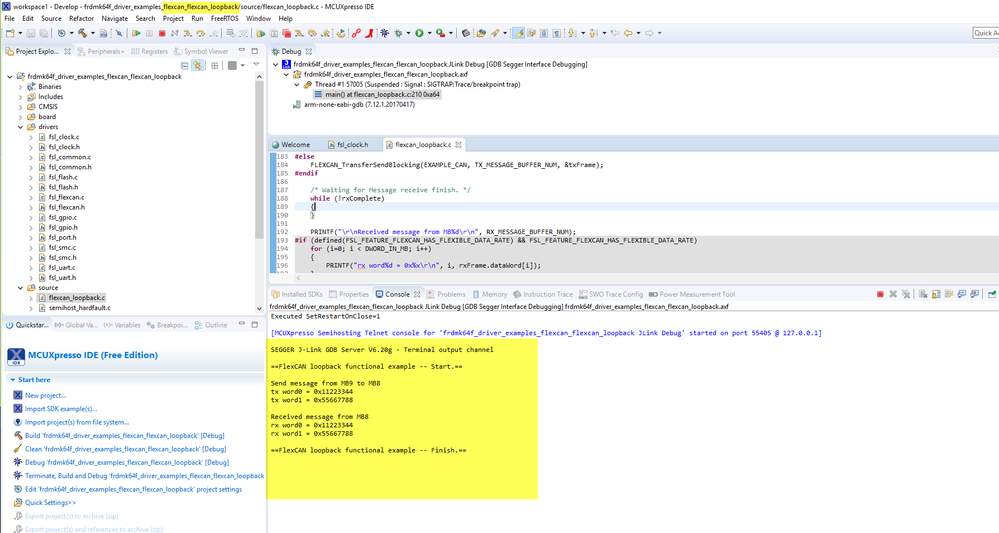The width and height of the screenshot is (999, 533).
Task: Click the editor horizontal scrollbar left arrow
Action: pyautogui.click(x=298, y=278)
